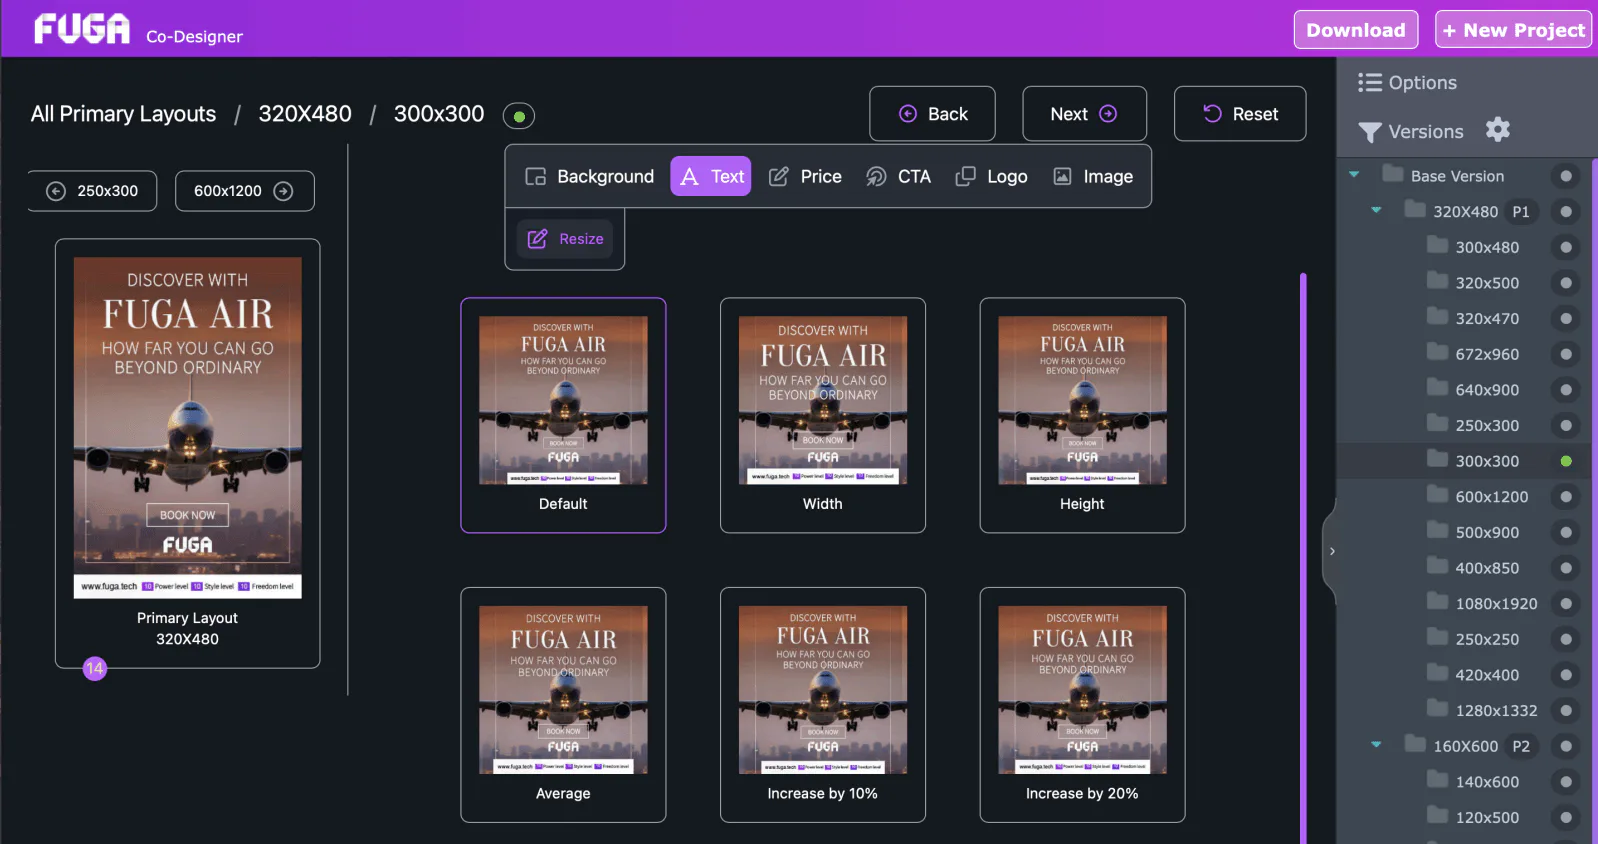Open the Primary Layout 320X480 preview

tap(188, 453)
